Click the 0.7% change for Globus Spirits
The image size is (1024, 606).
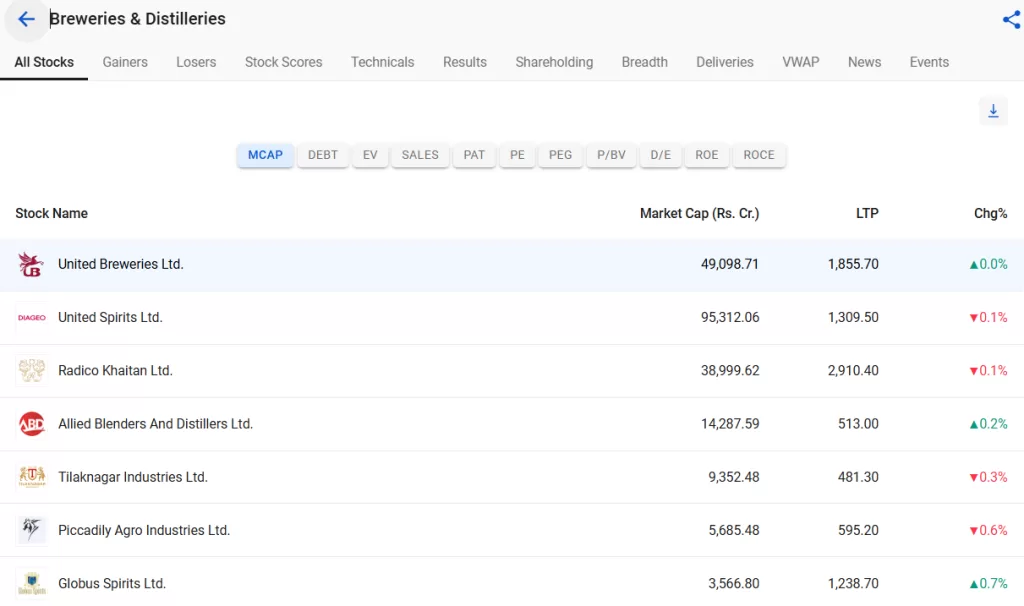click(988, 583)
